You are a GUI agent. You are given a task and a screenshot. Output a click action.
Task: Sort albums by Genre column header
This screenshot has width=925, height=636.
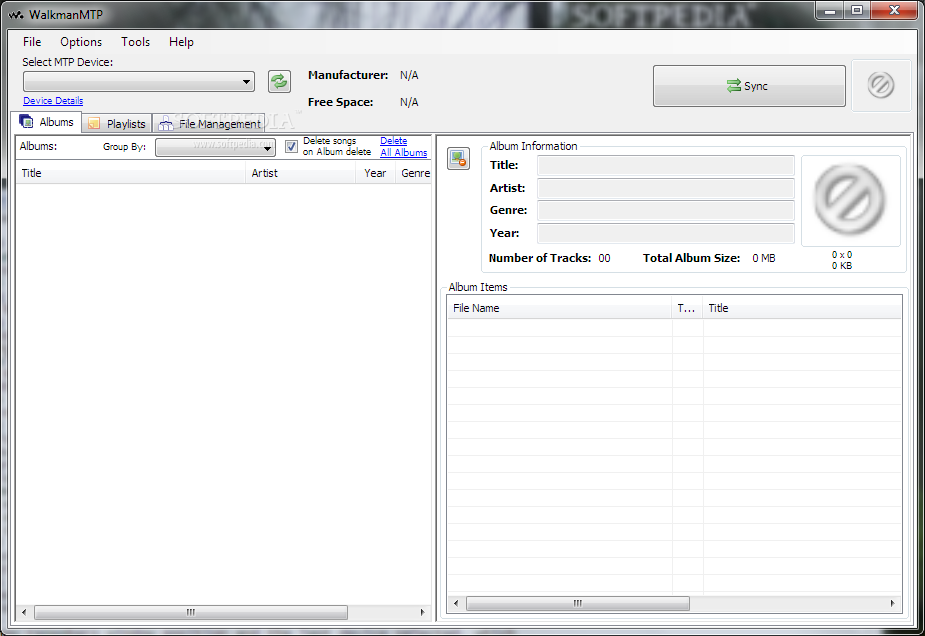(414, 173)
